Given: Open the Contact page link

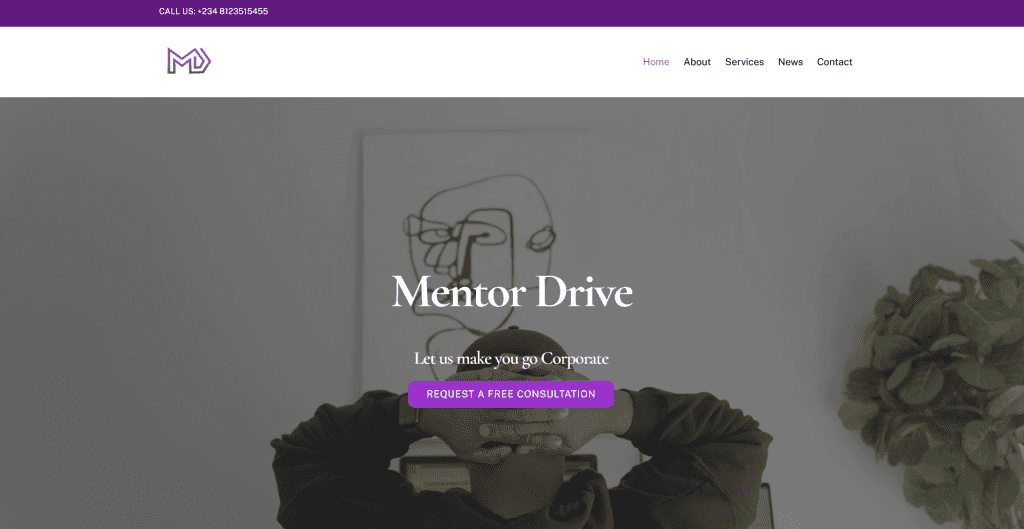Looking at the screenshot, I should pos(834,62).
